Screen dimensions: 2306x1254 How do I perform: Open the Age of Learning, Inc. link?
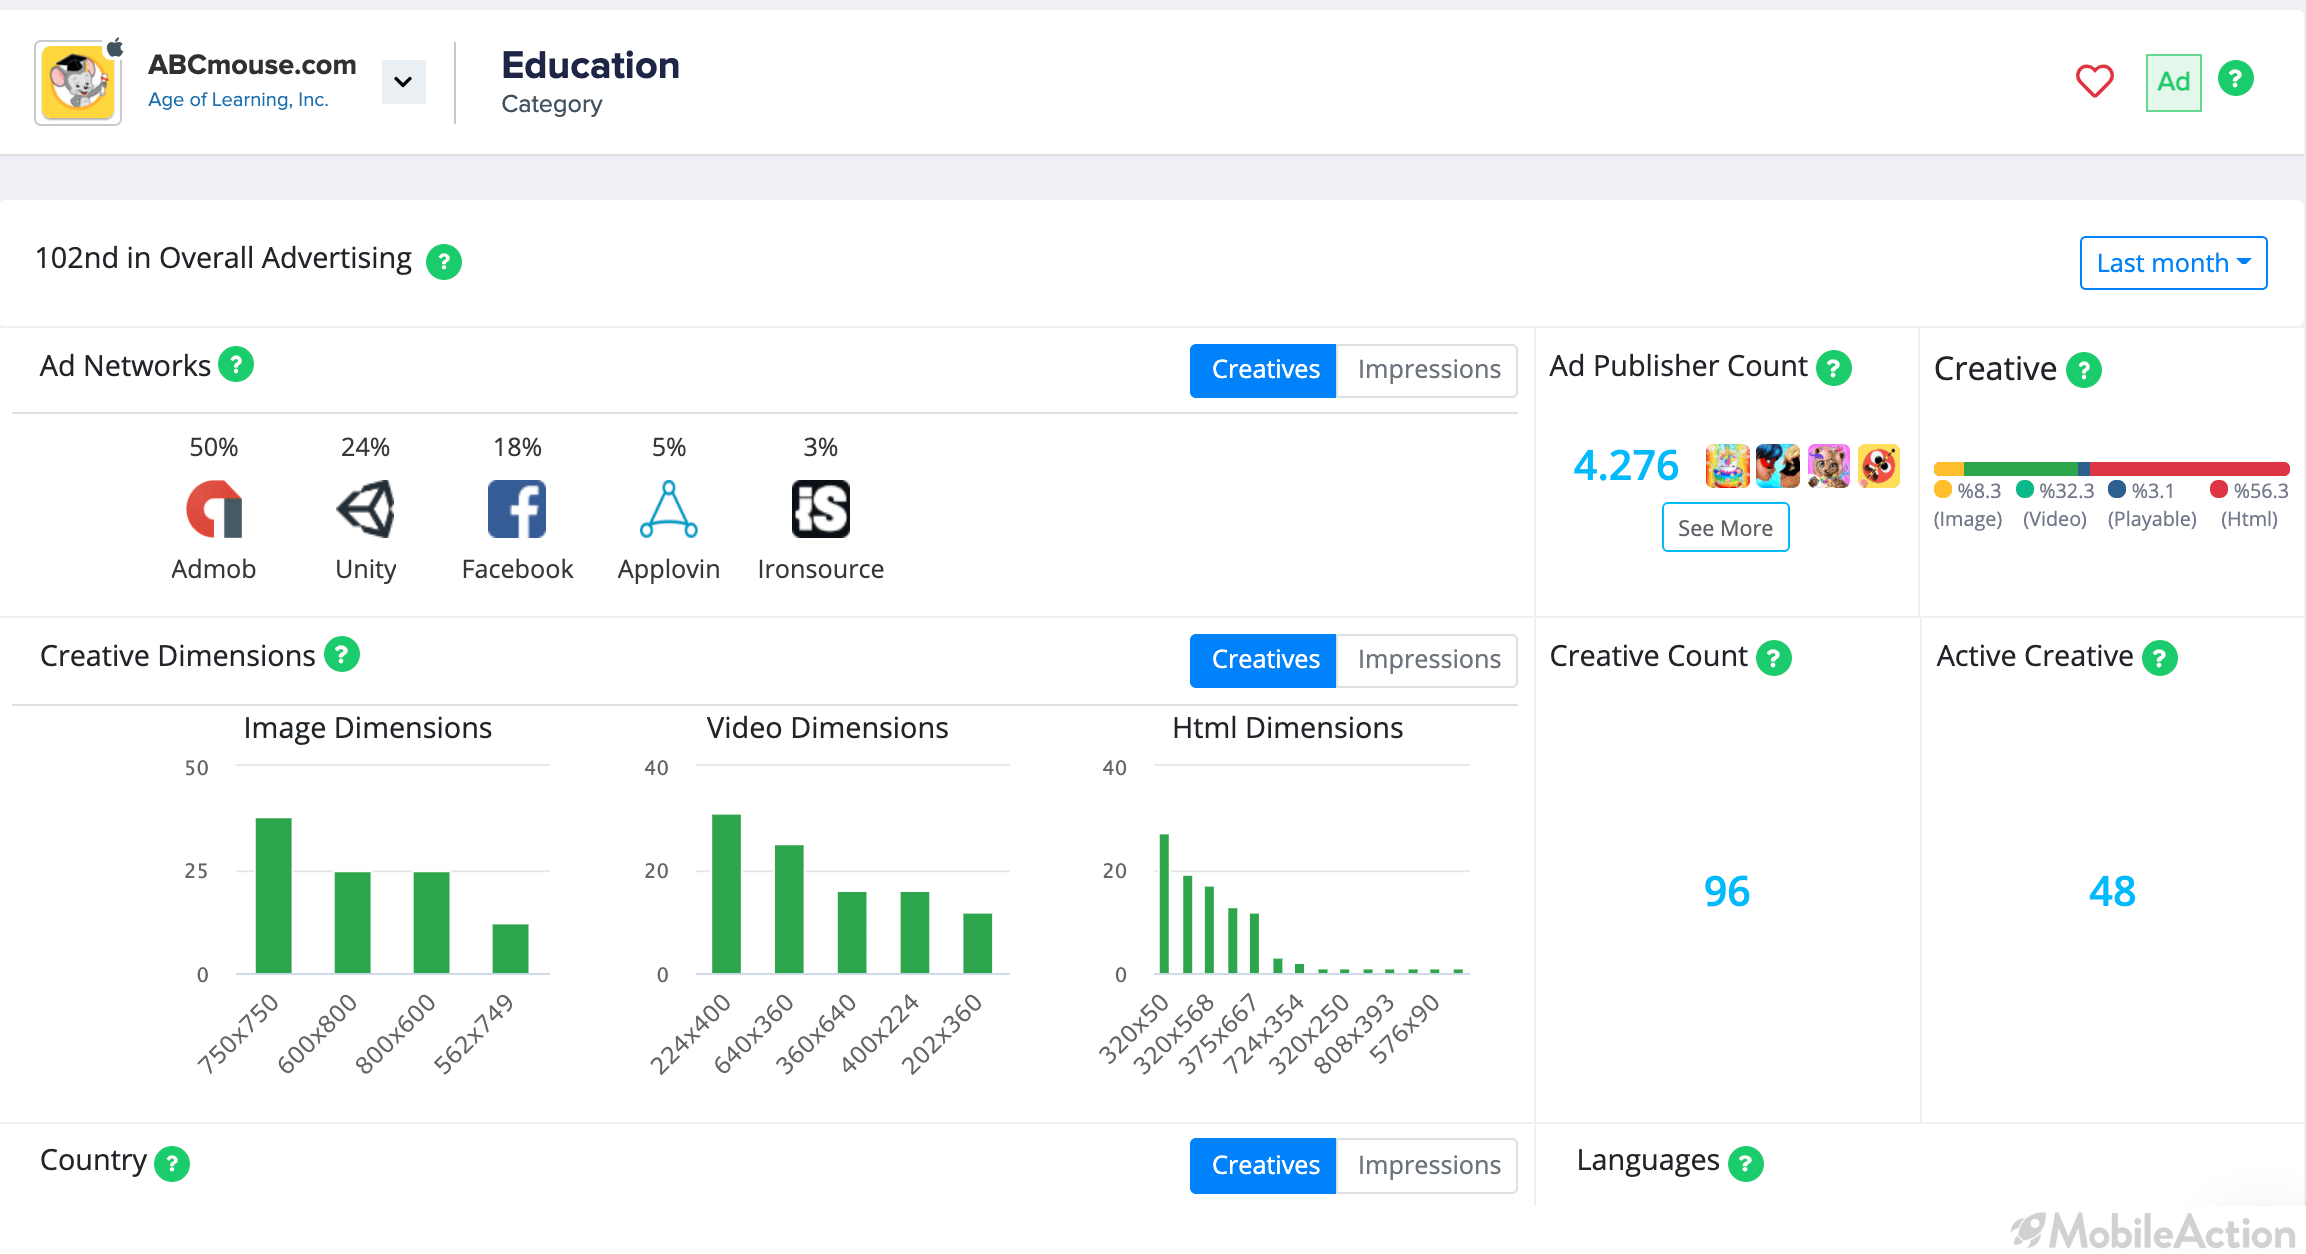[x=238, y=100]
